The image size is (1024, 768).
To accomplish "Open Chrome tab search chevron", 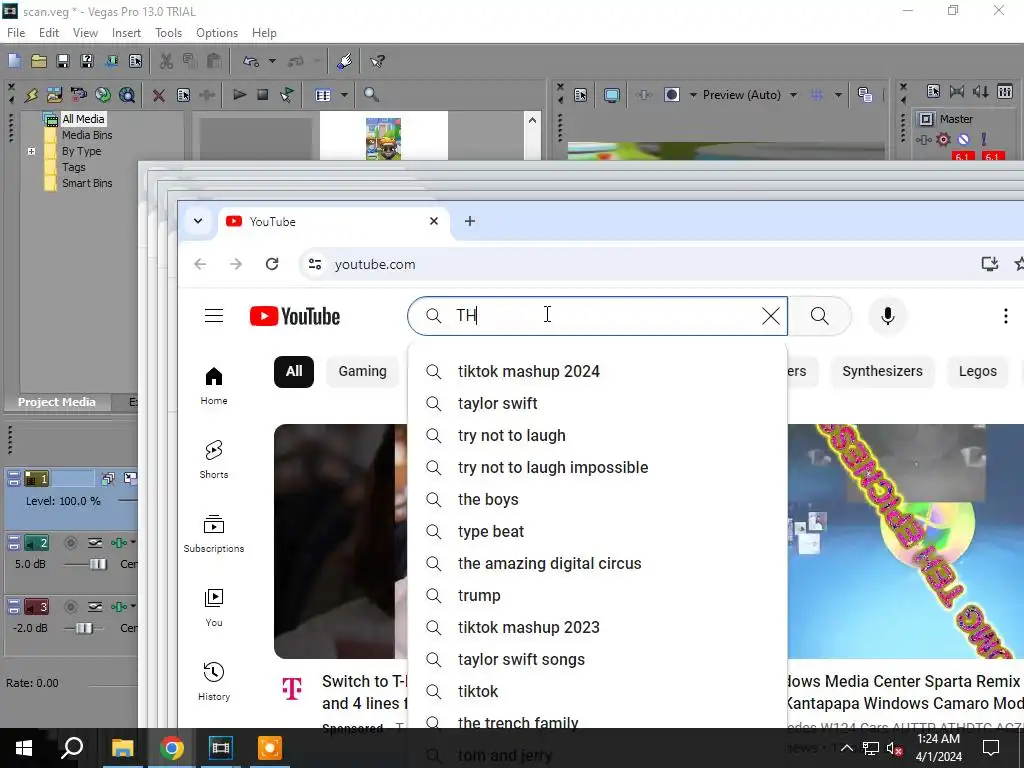I will [x=198, y=221].
